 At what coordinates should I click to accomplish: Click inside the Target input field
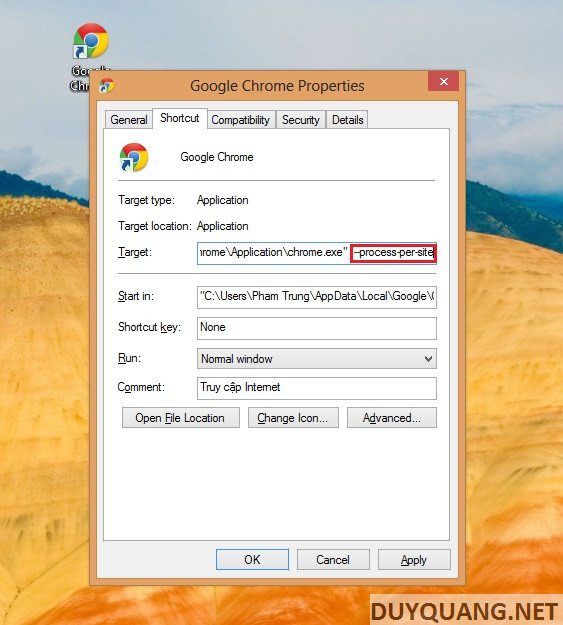pos(317,253)
